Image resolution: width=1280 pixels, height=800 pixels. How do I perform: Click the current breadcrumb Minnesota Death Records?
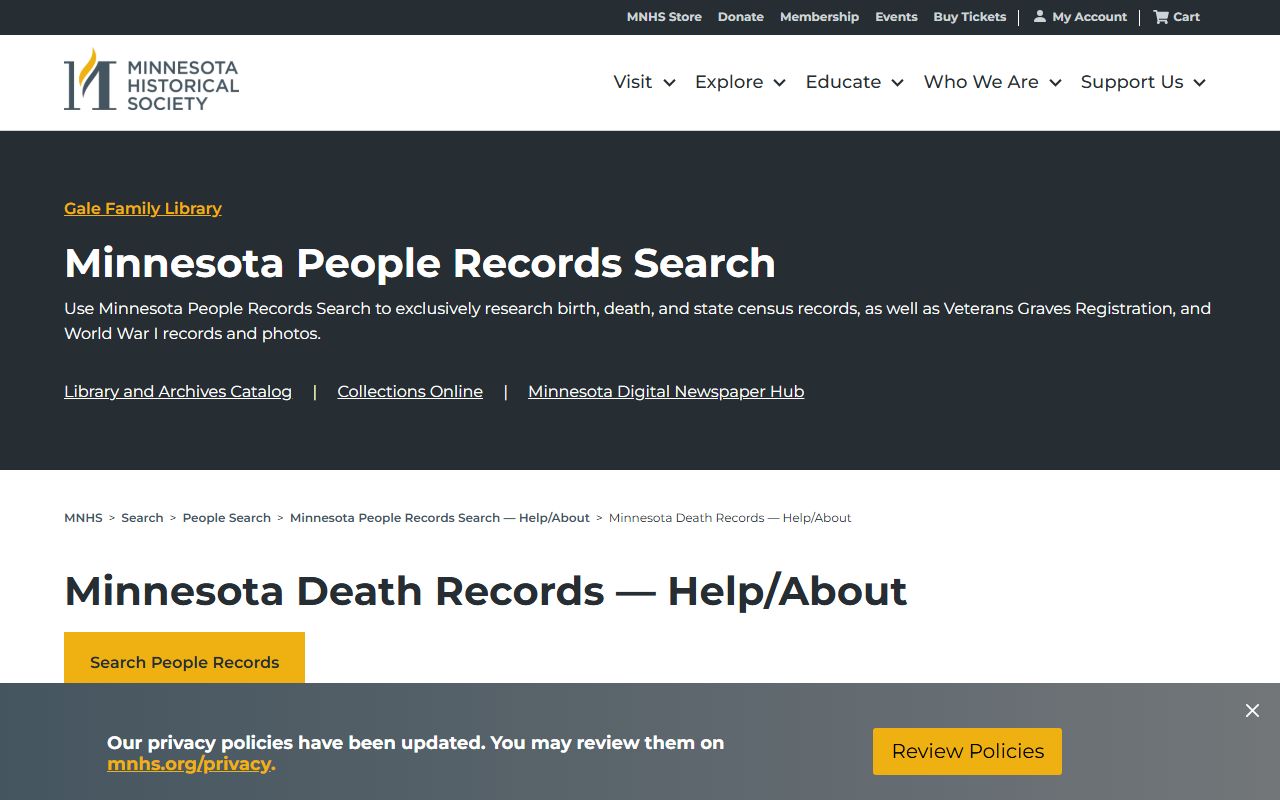tap(730, 518)
